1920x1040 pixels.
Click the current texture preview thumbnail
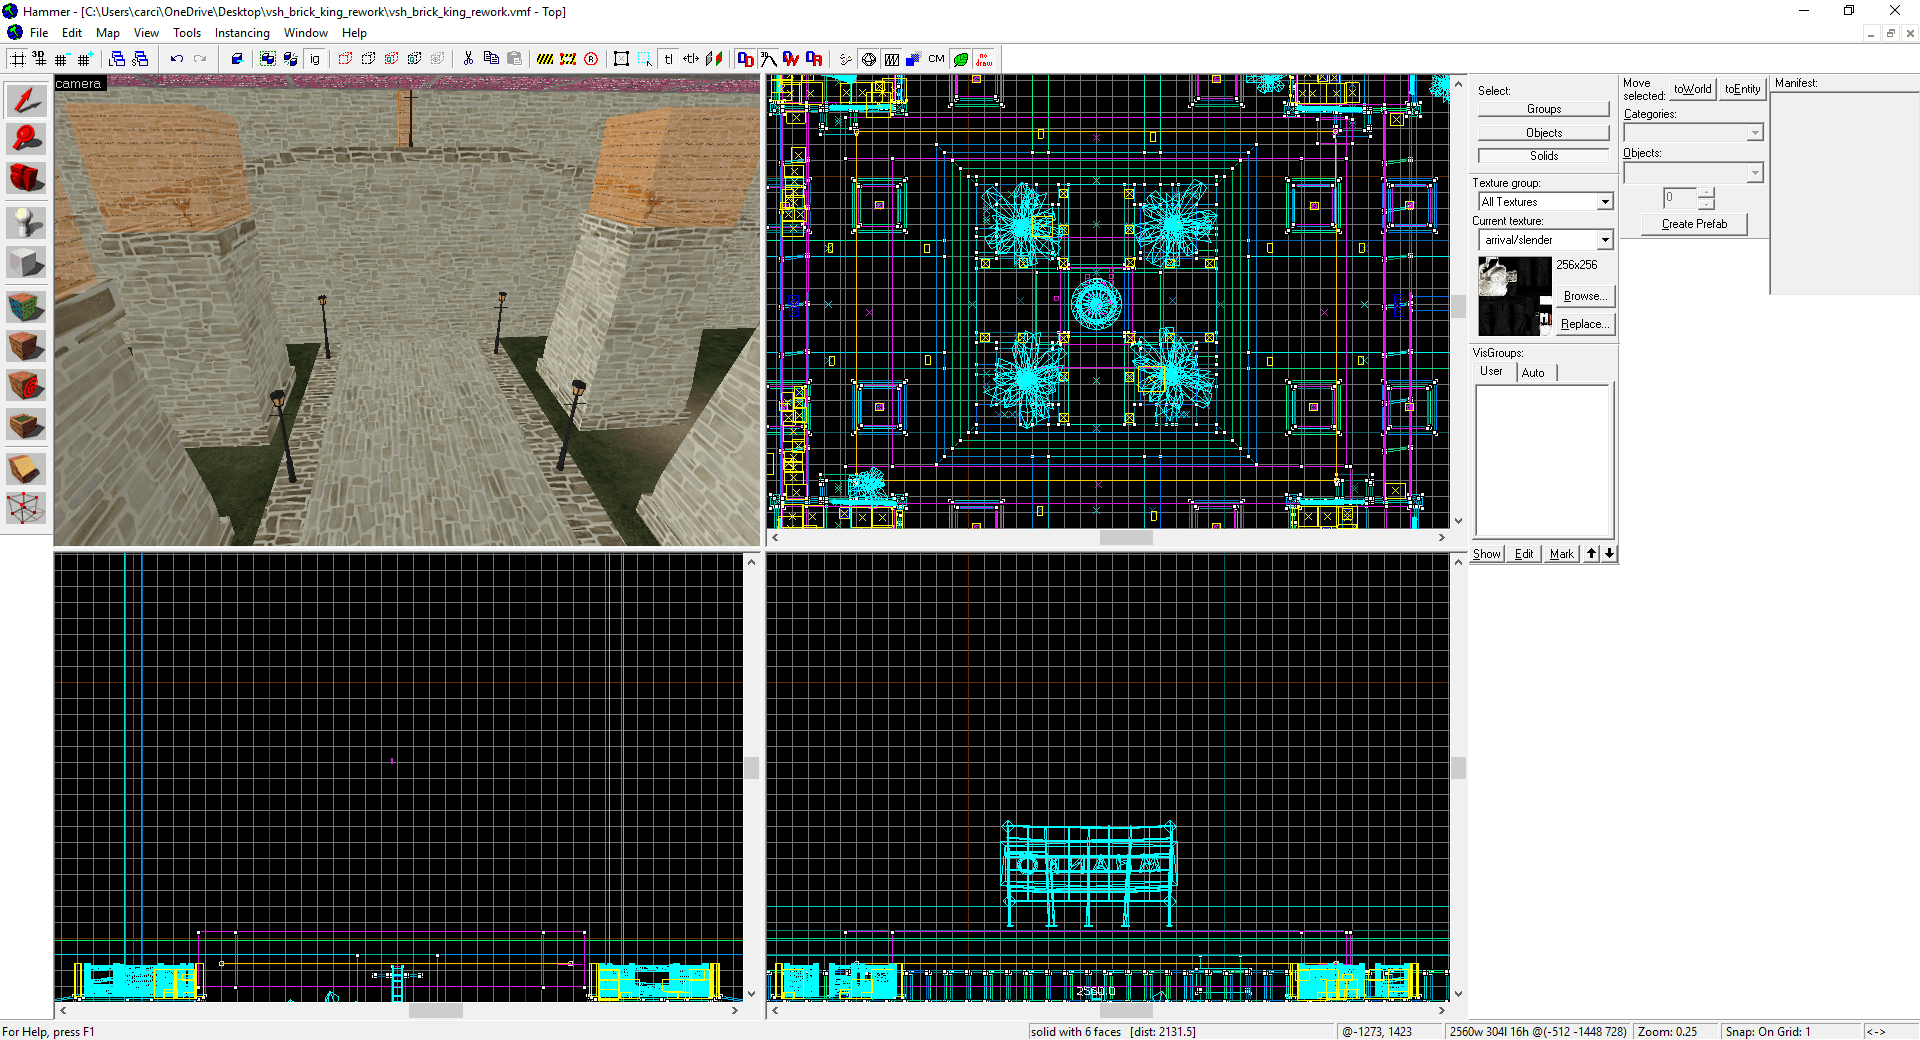click(1514, 296)
